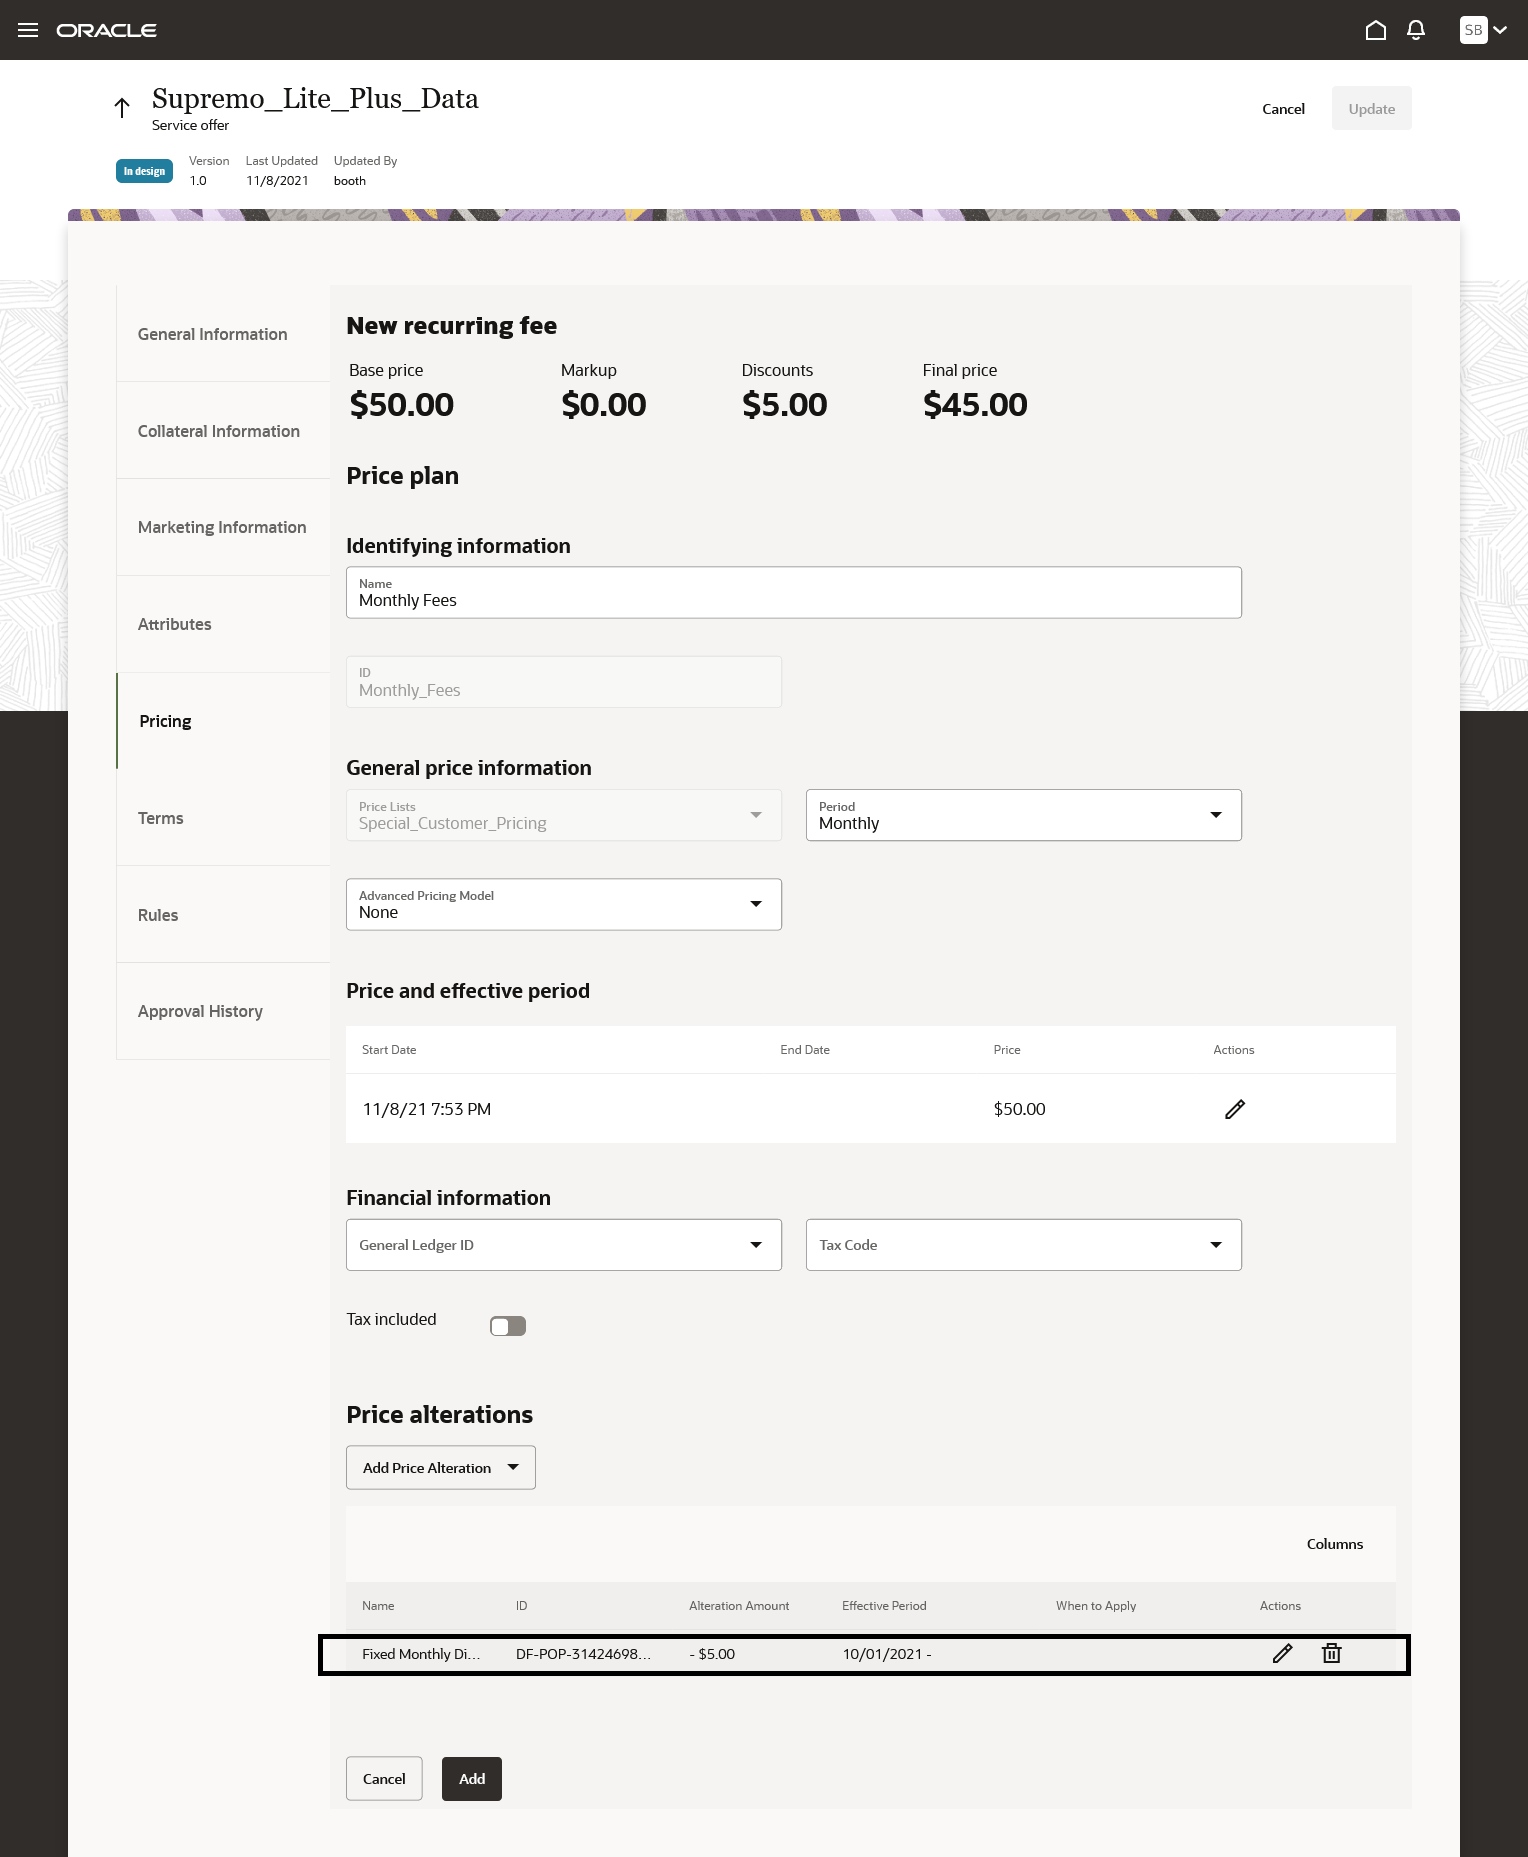This screenshot has height=1857, width=1528.
Task: Switch to the General Information tab
Action: pyautogui.click(x=213, y=334)
